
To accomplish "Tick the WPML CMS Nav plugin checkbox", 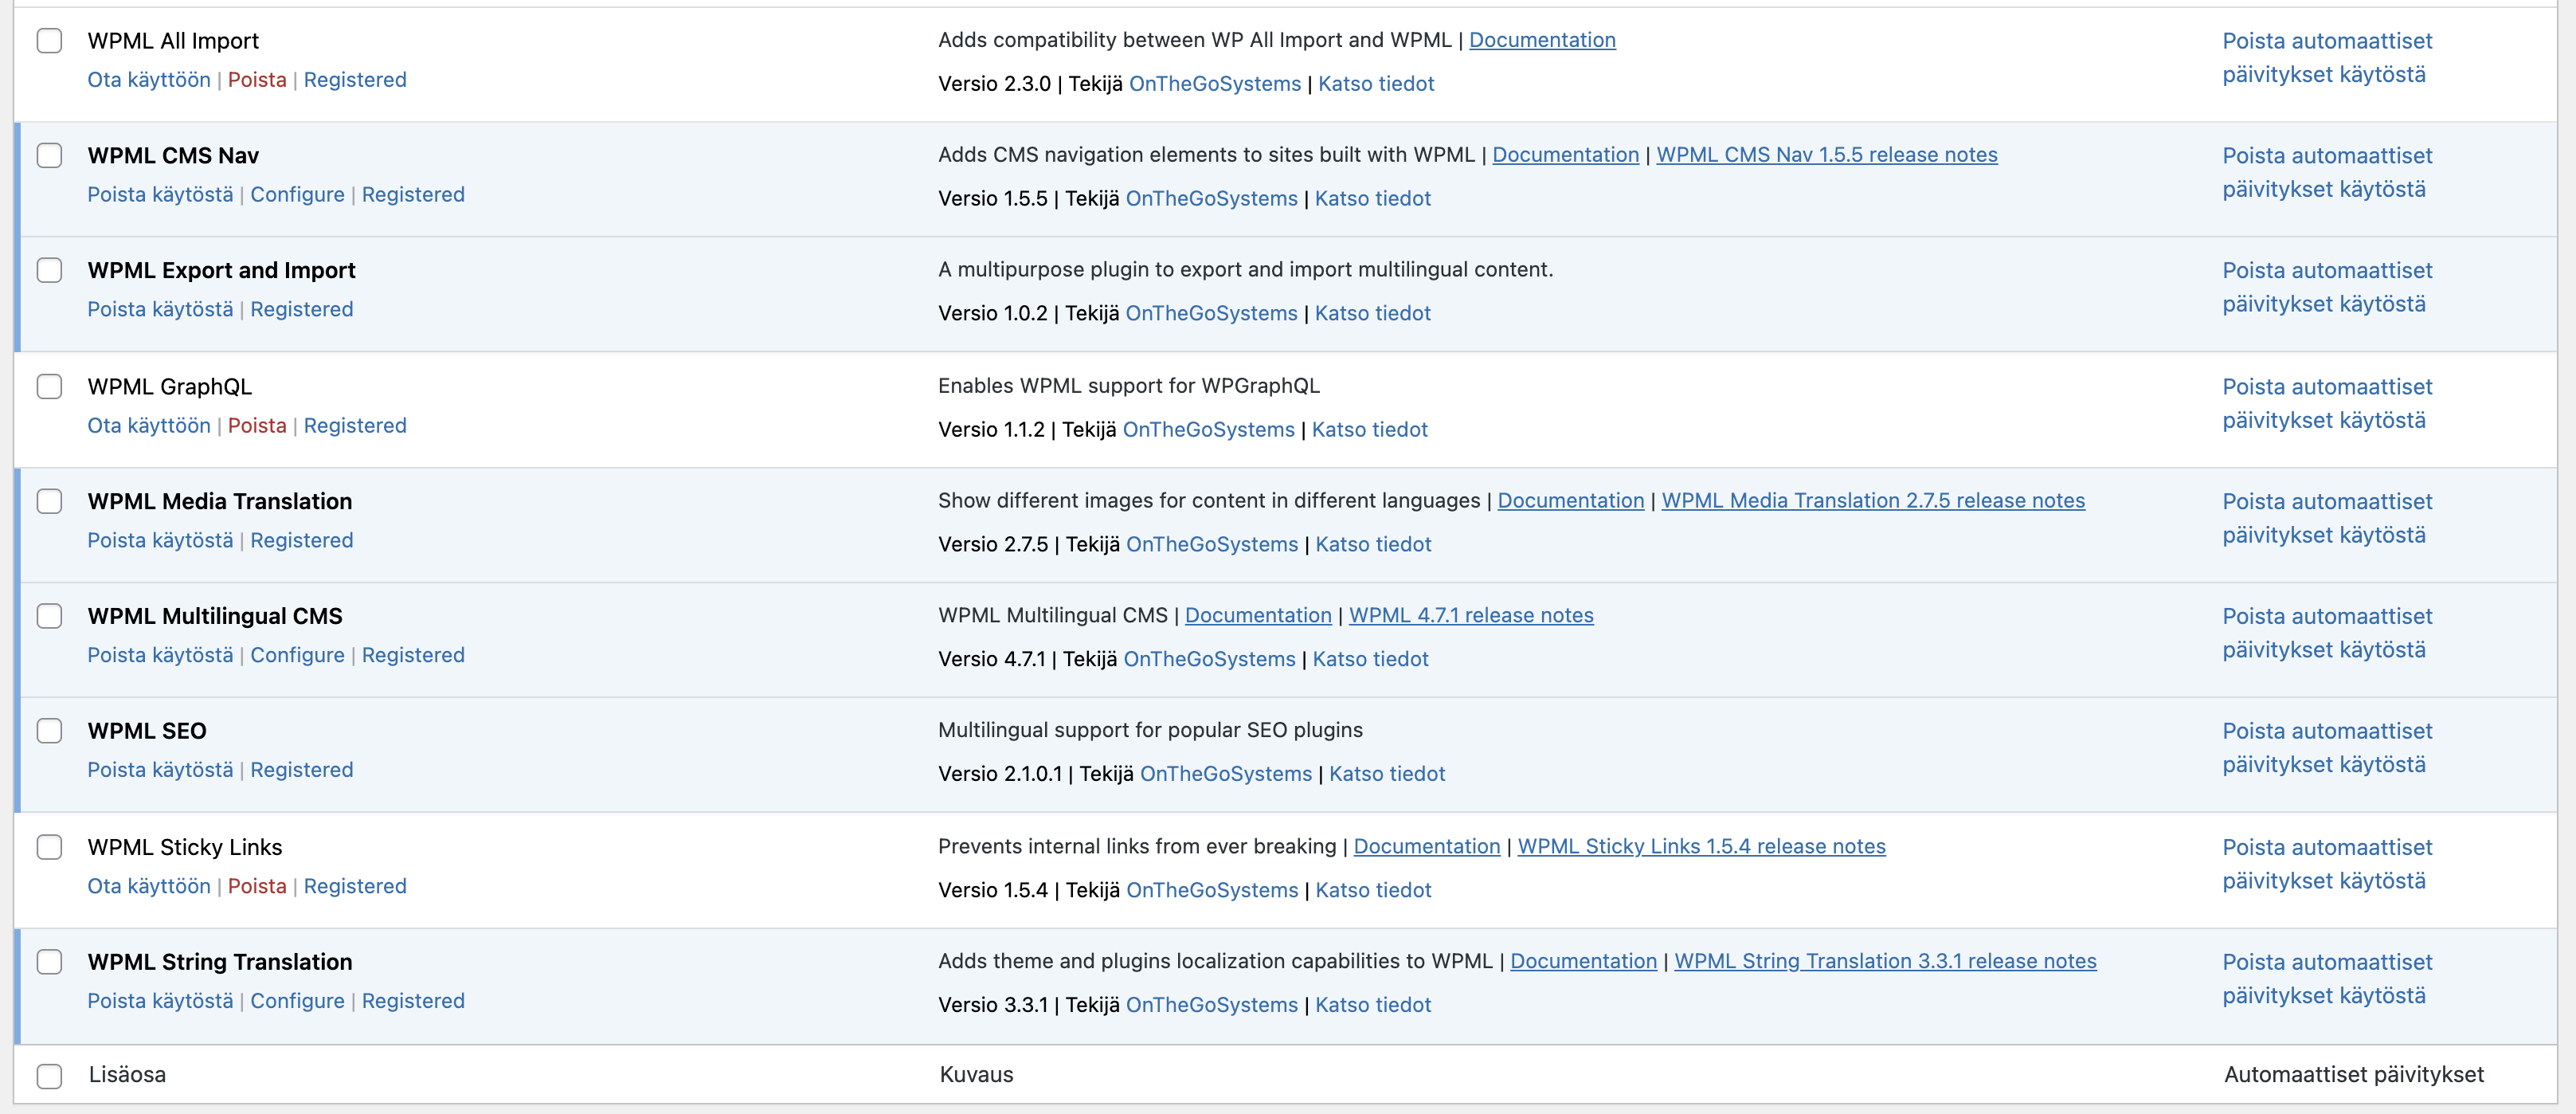I will pyautogui.click(x=49, y=156).
